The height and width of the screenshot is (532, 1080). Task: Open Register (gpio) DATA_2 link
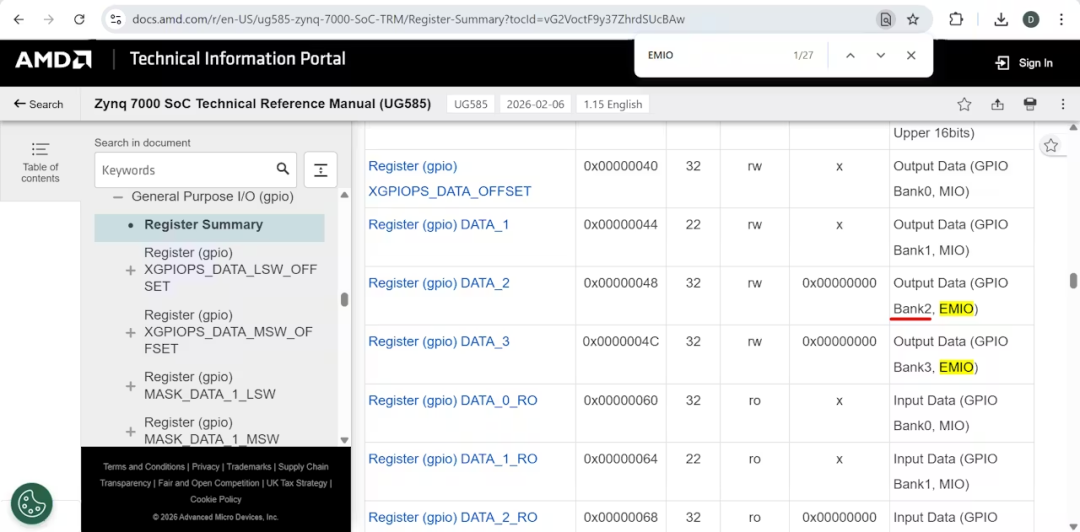click(439, 283)
